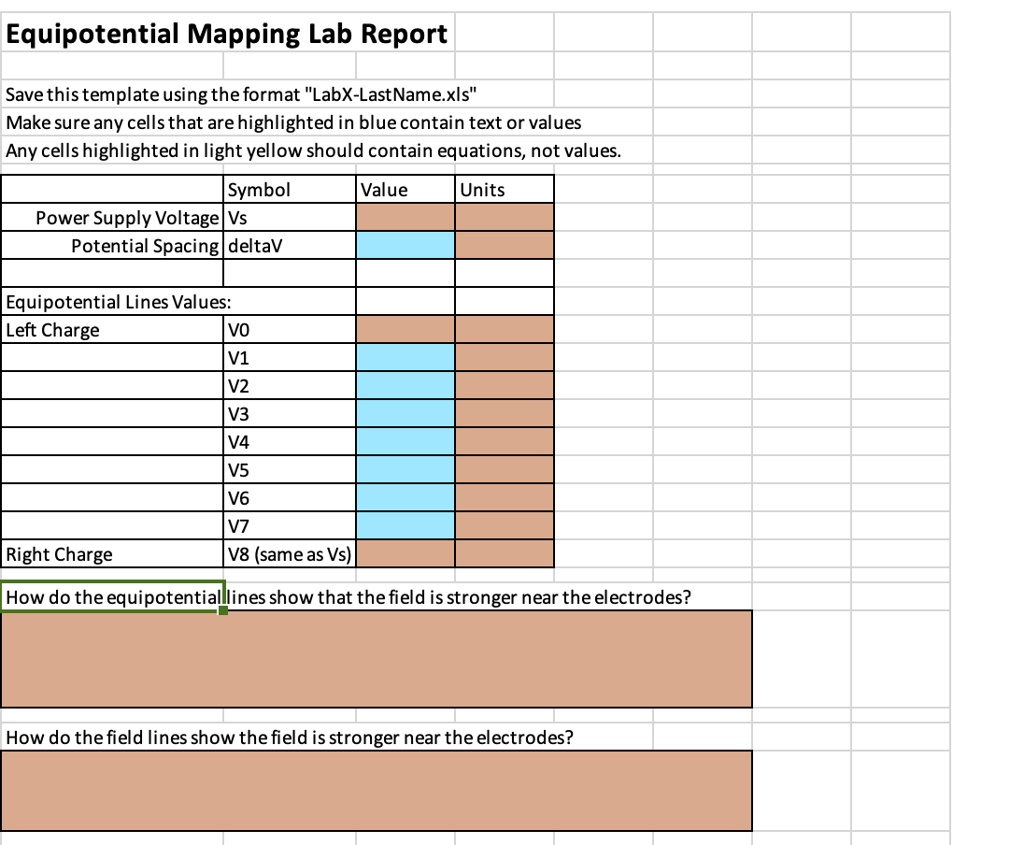Click the first large answer box about equipotential lines
Viewport: 1024px width, 845px height.
375,659
